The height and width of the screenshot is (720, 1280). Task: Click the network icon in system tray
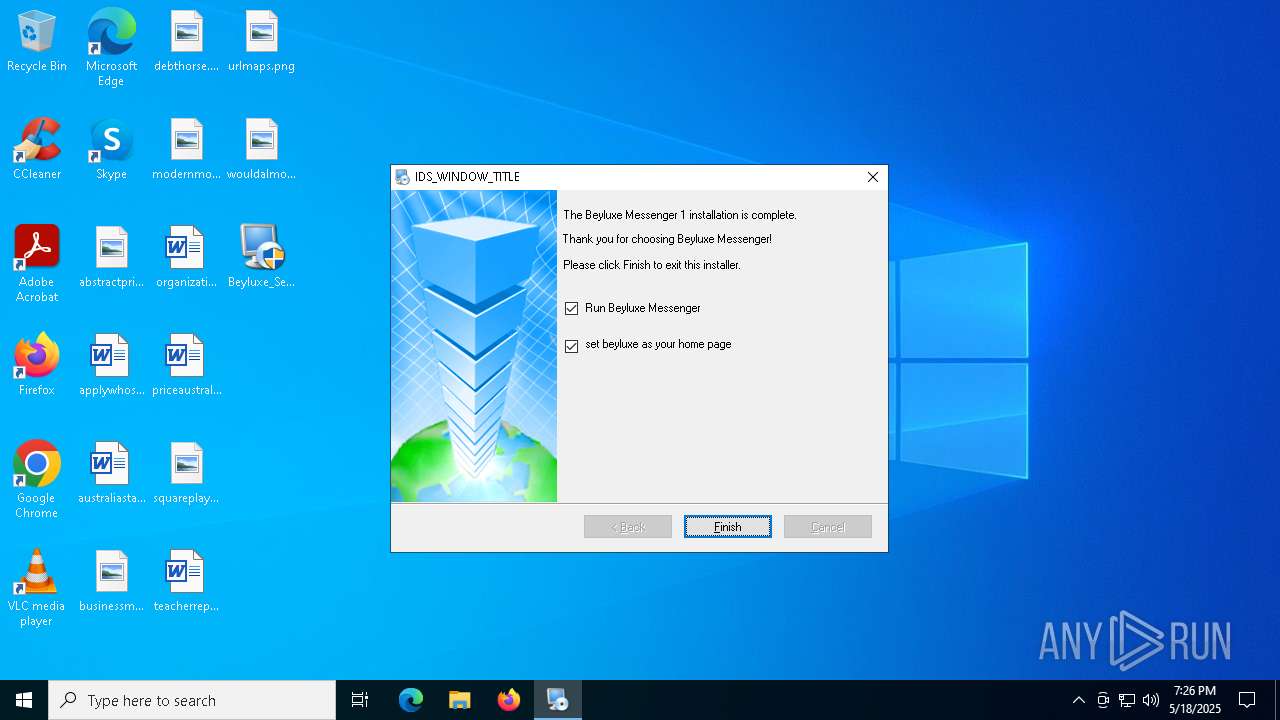point(1127,700)
